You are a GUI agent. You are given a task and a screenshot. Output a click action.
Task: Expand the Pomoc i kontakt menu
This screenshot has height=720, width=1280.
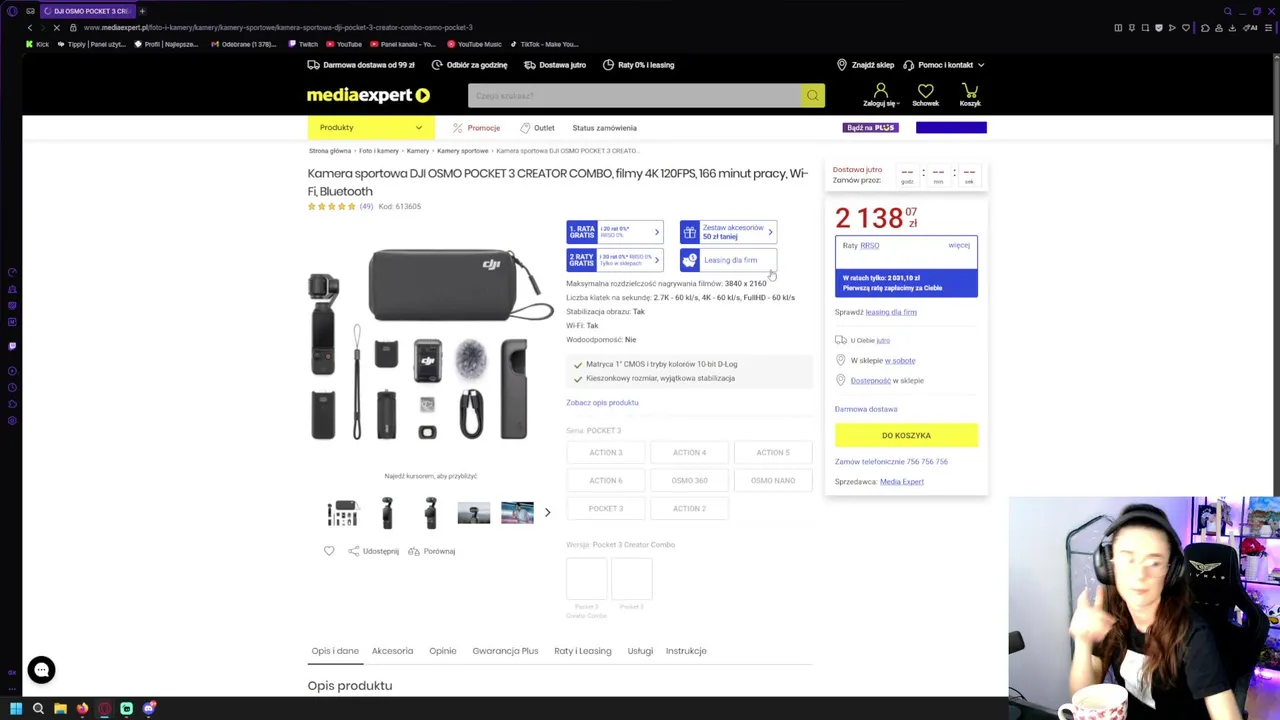(x=943, y=65)
